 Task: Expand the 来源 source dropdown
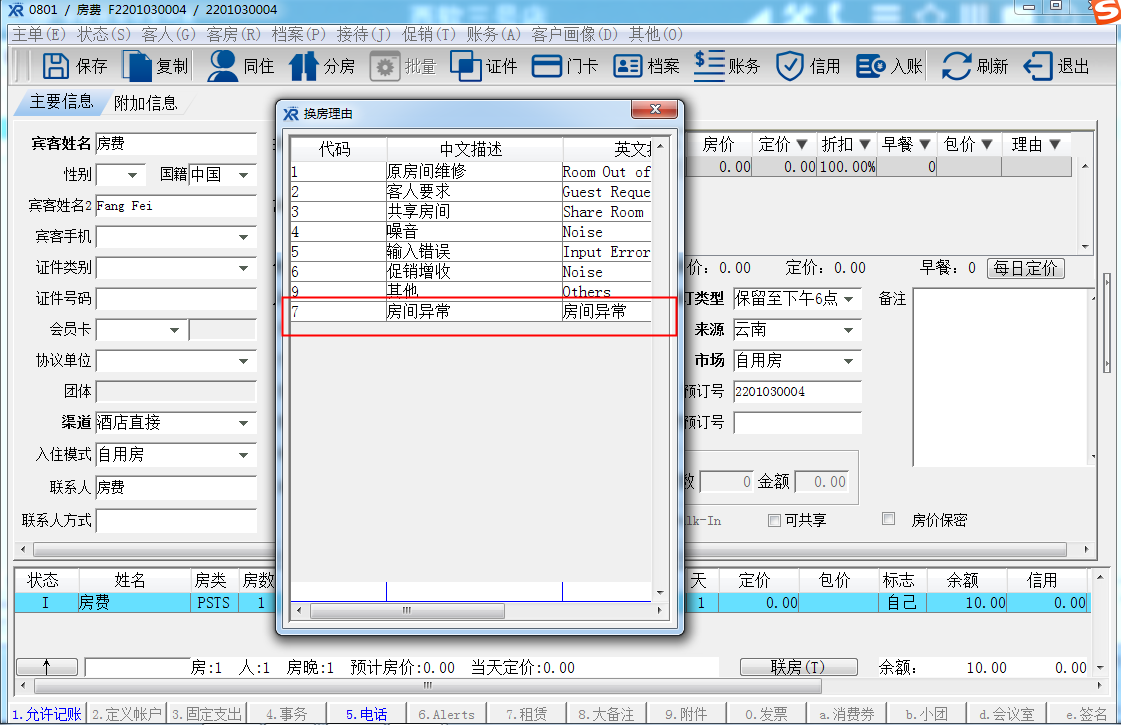pyautogui.click(x=849, y=330)
